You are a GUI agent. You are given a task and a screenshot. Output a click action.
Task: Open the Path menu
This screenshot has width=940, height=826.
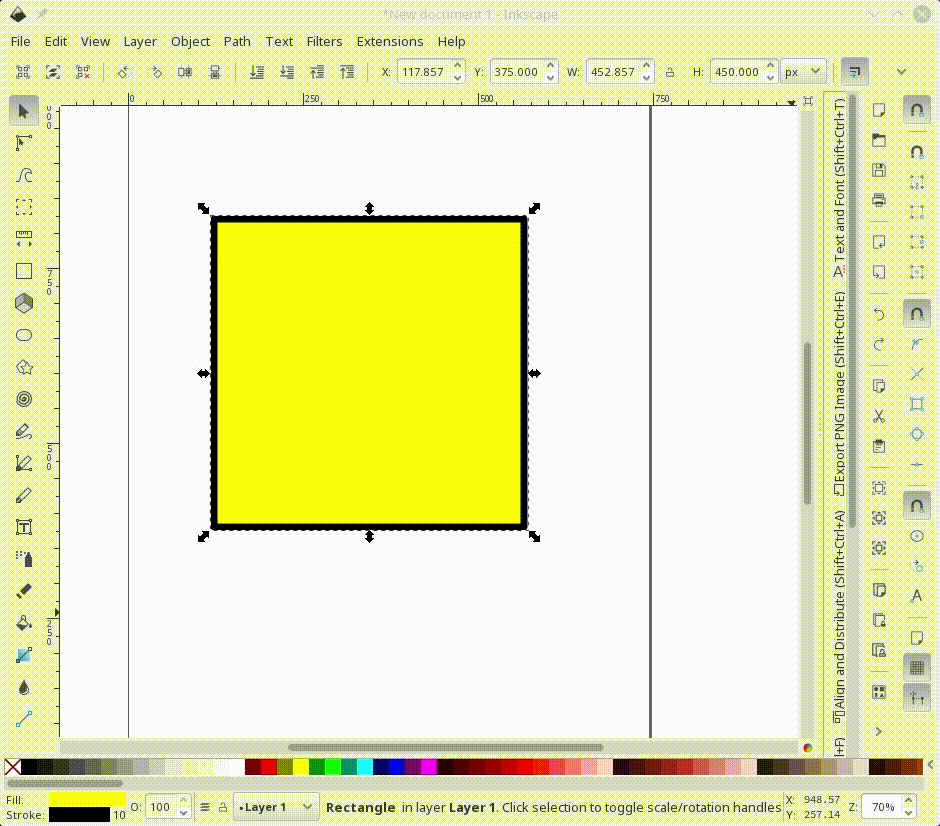(x=237, y=41)
